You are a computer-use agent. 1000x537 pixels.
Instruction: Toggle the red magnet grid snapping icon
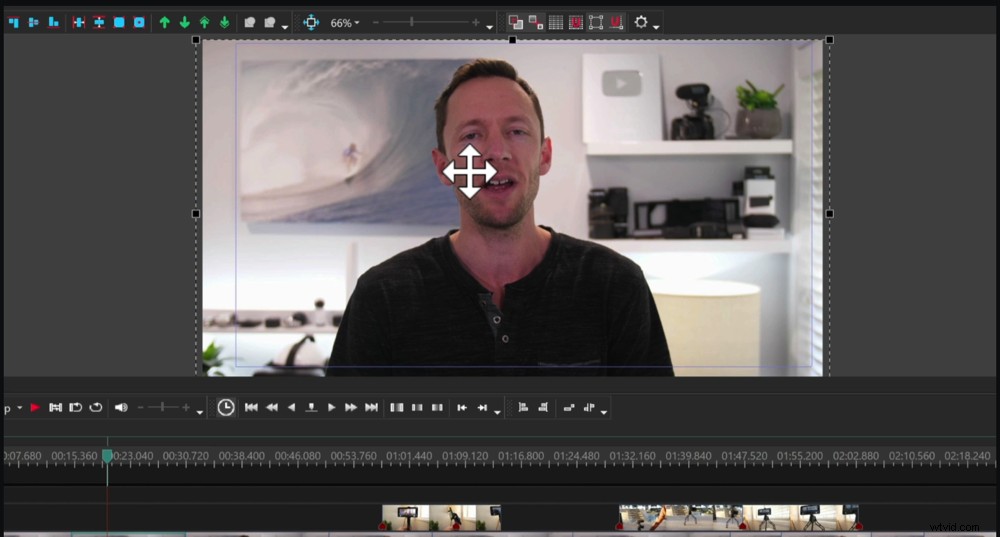click(x=576, y=23)
